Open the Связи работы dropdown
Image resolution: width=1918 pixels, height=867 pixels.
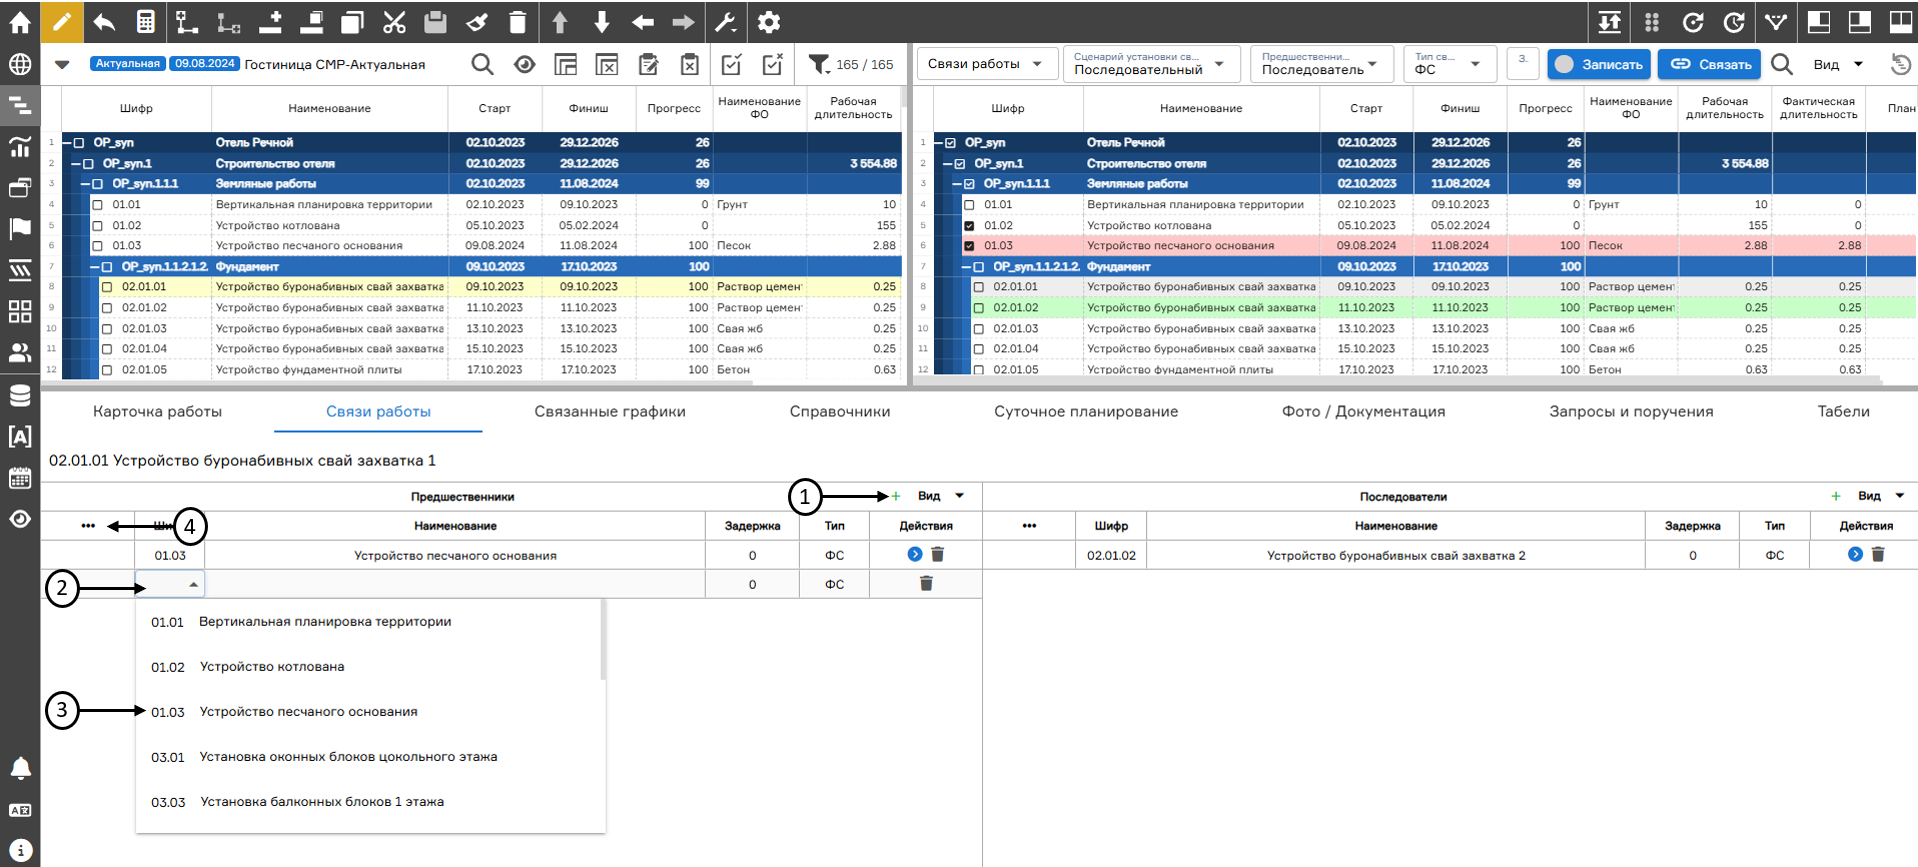(986, 64)
